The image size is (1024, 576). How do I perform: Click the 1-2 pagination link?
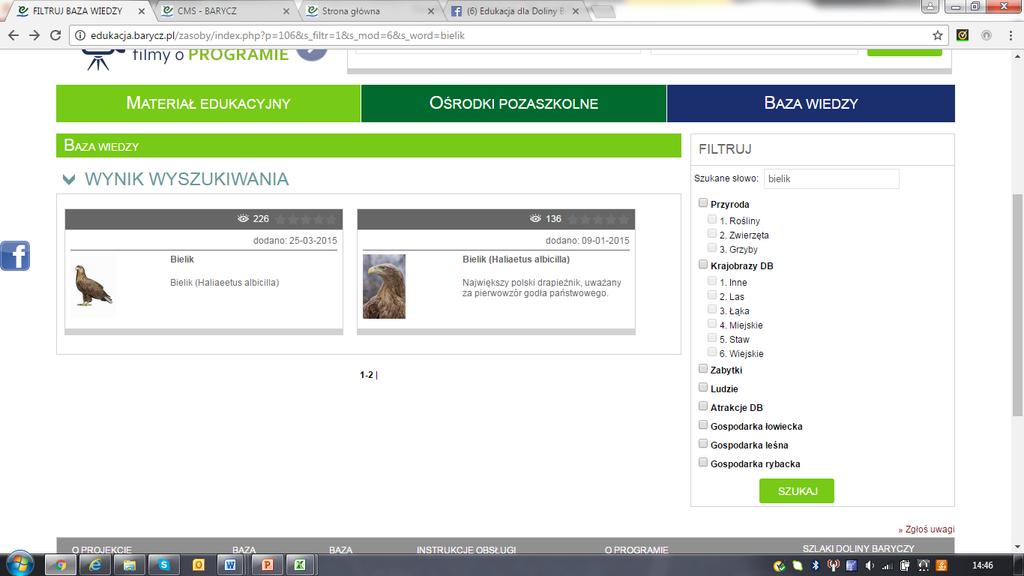(366, 375)
